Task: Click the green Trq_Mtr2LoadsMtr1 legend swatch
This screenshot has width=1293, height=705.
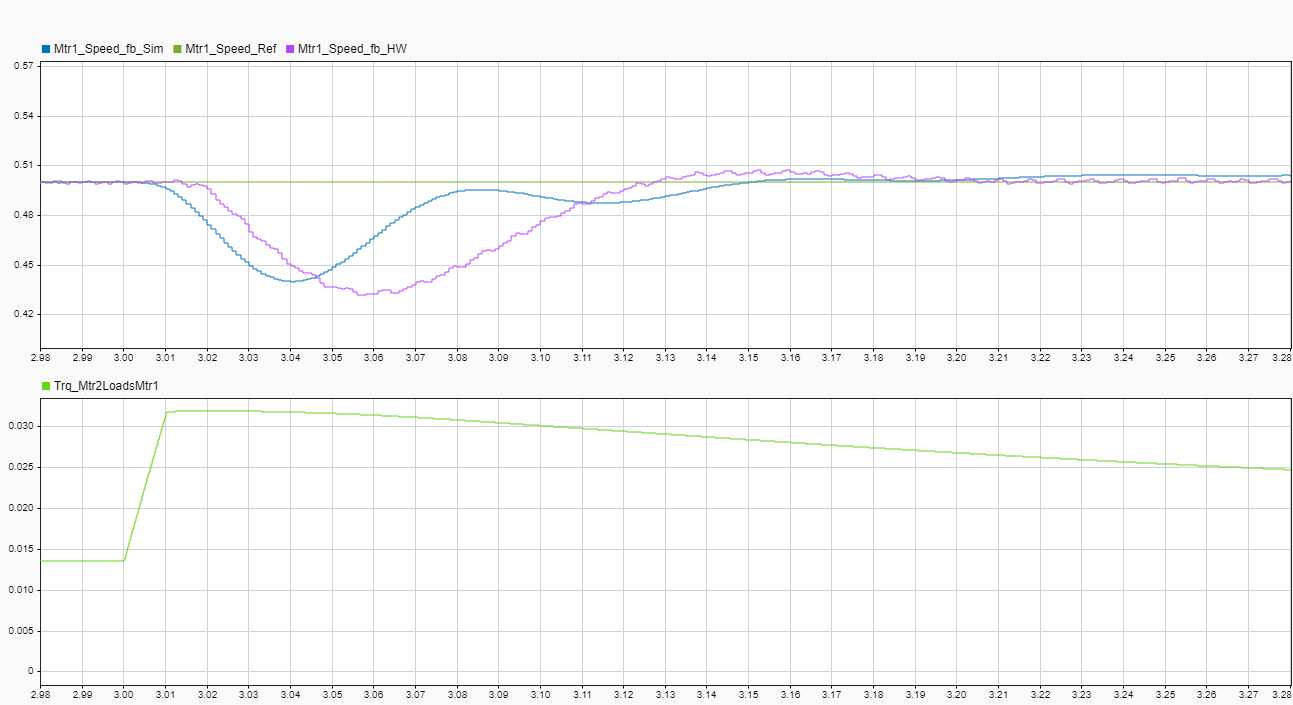Action: pyautogui.click(x=46, y=385)
